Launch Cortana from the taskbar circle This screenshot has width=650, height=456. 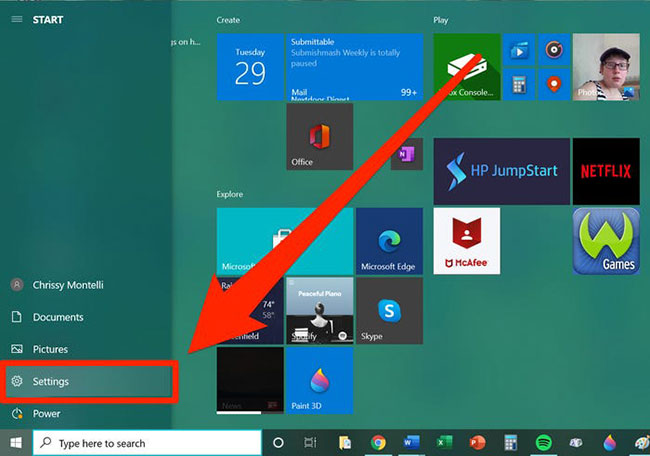coord(279,443)
